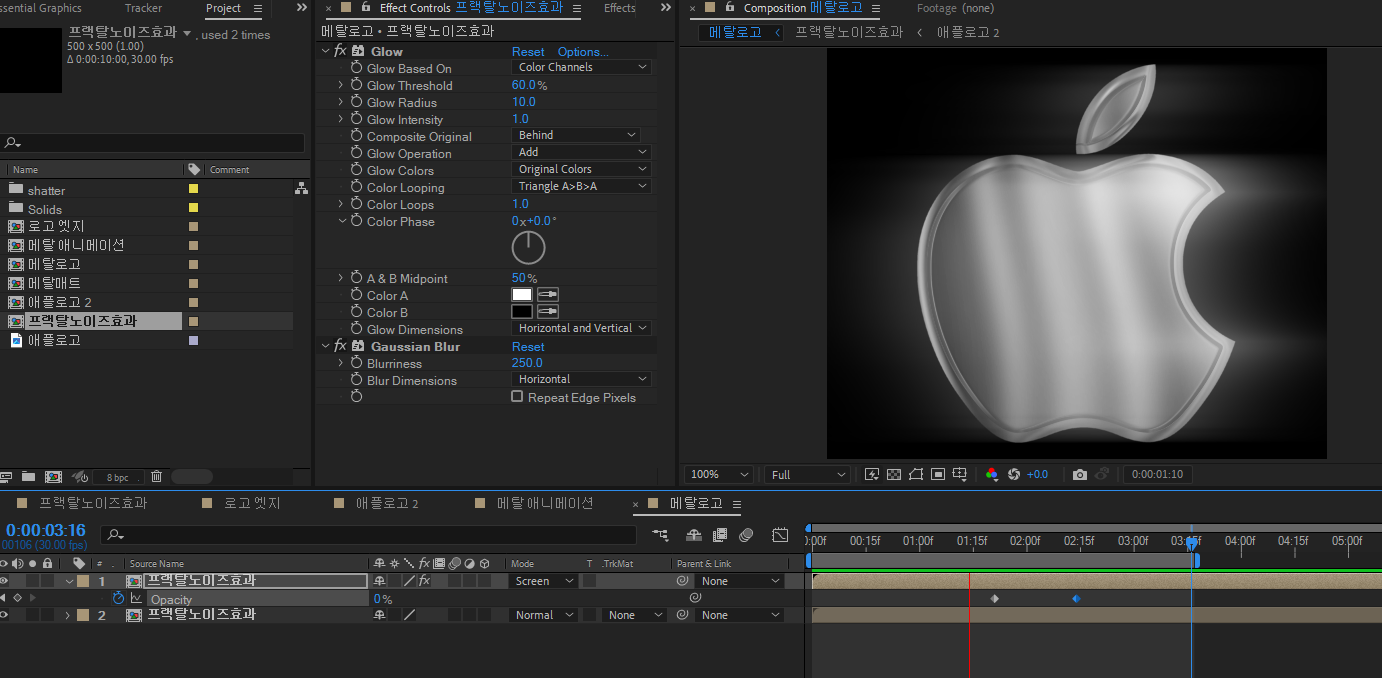Click the Interpret Footage icon in Project panel

[x=5, y=477]
